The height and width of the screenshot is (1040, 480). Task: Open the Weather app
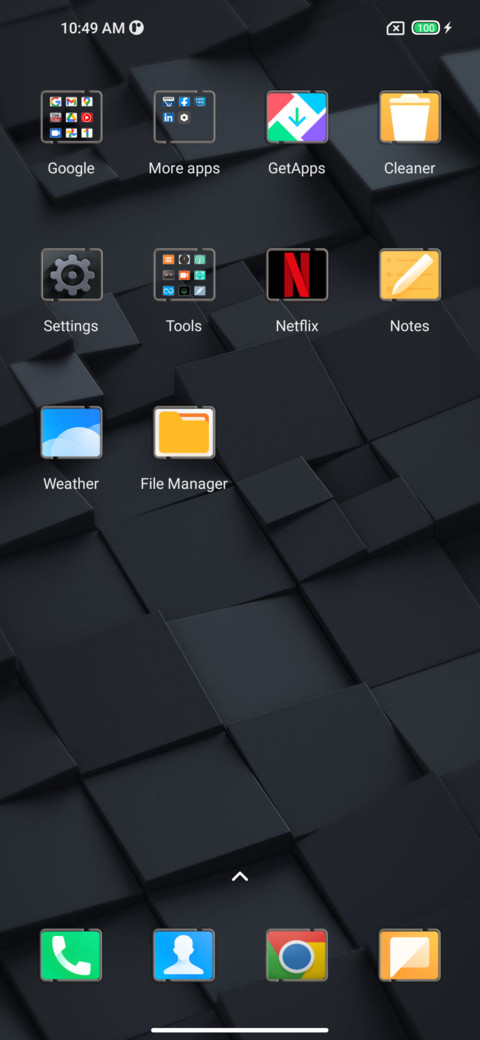point(72,432)
